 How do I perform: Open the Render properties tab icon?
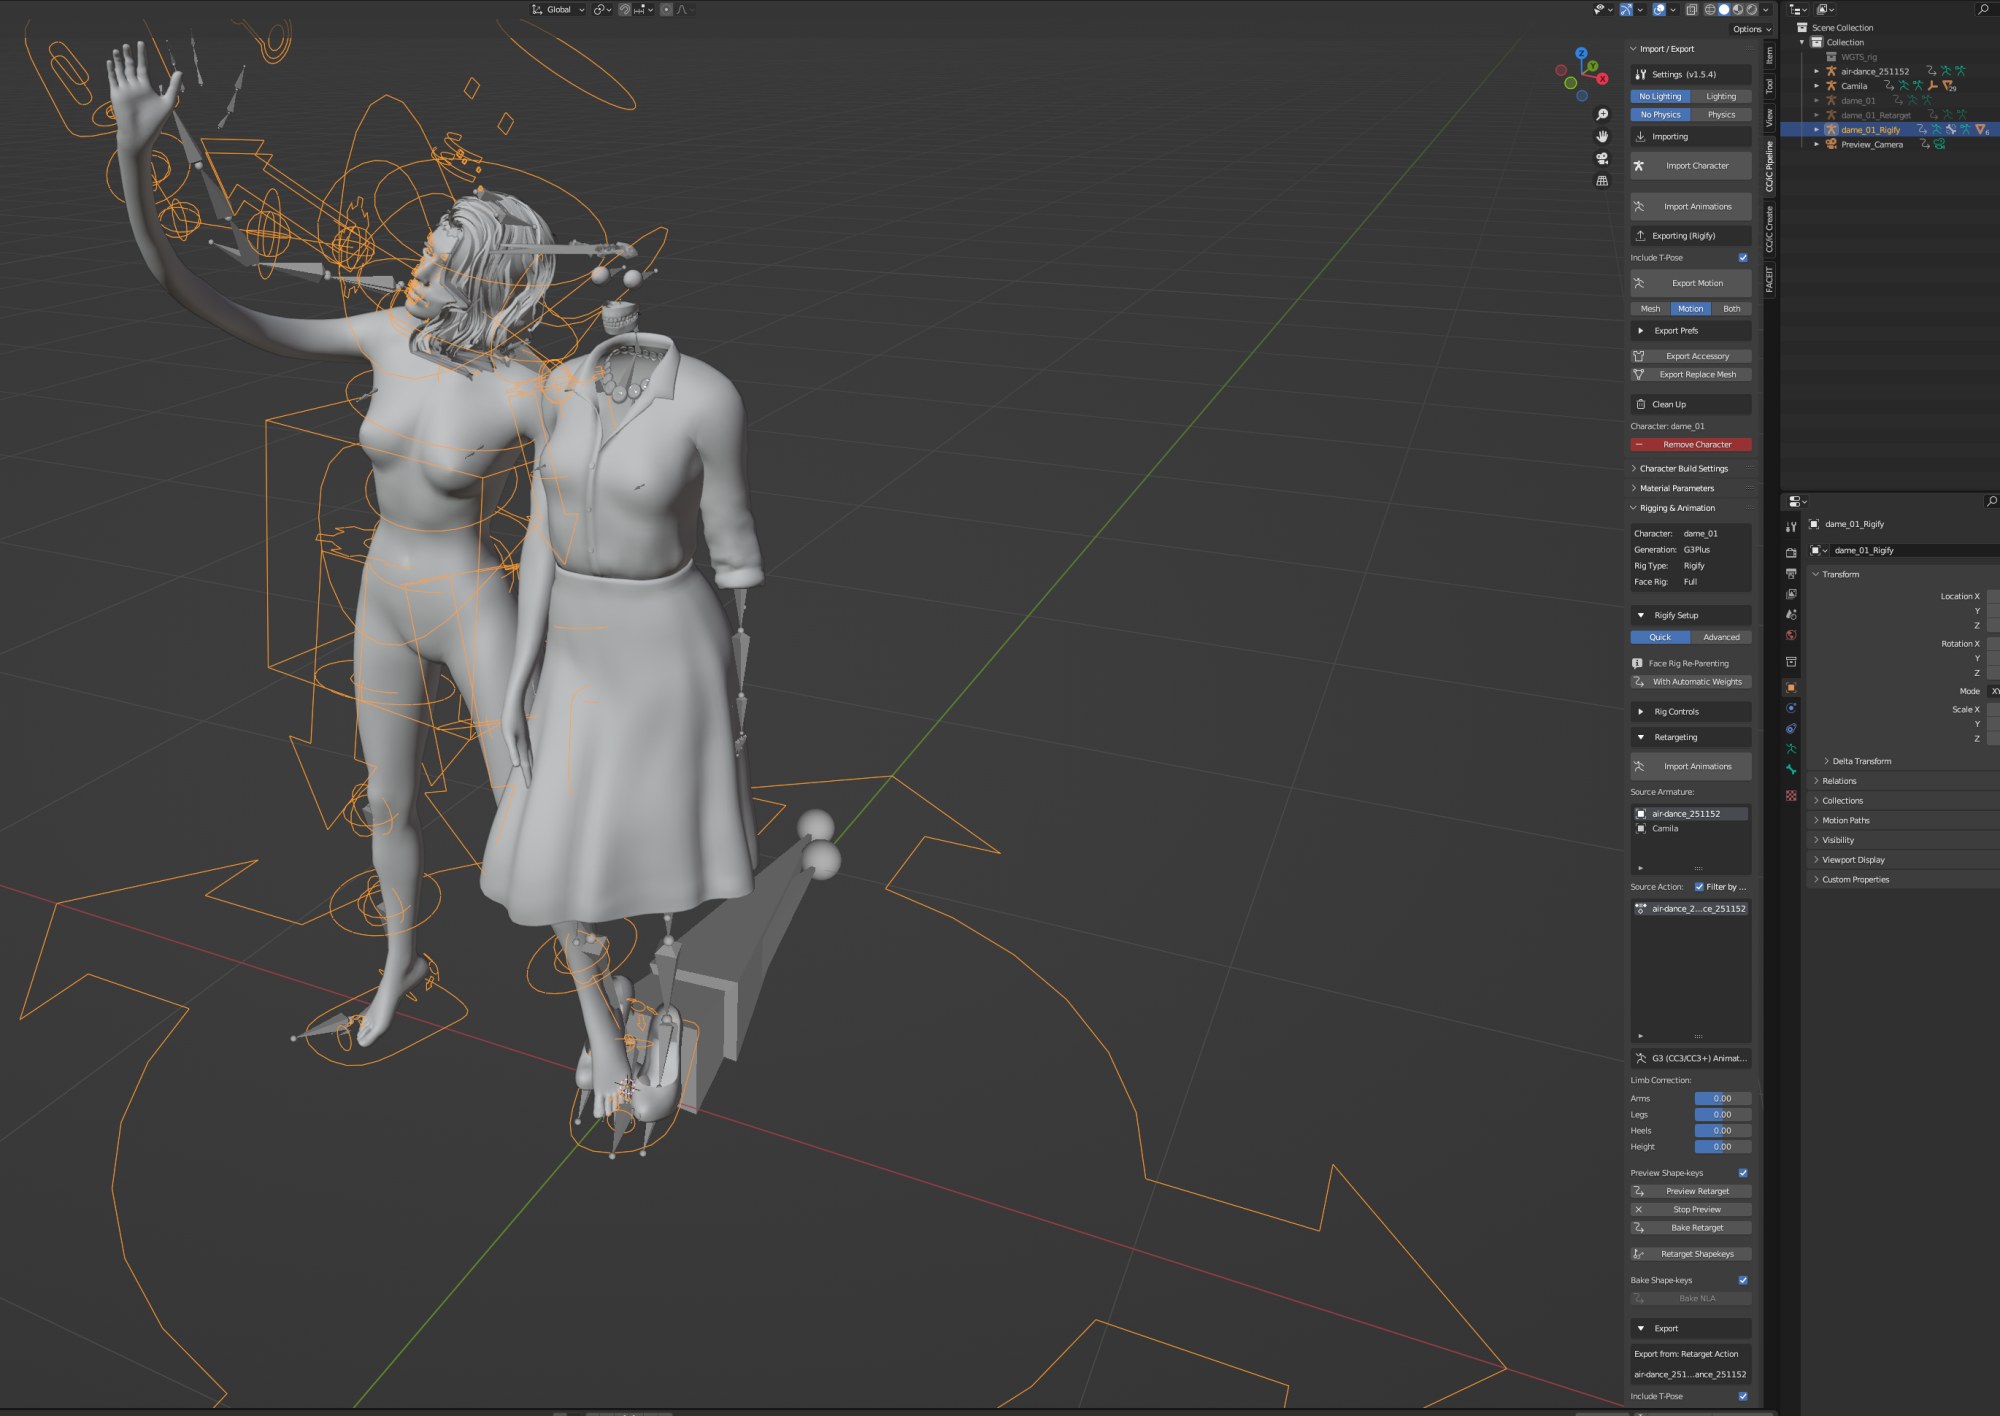tap(1791, 552)
